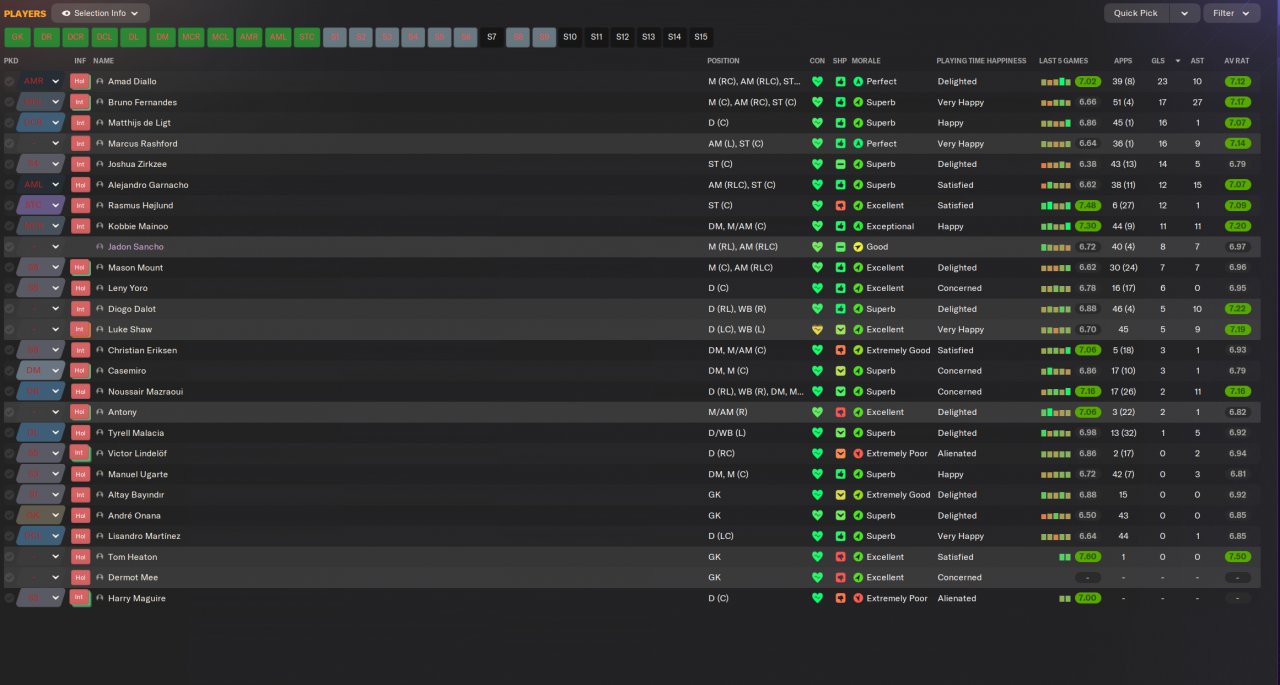Open the Selection Info dropdown
1280x685 pixels.
[100, 13]
